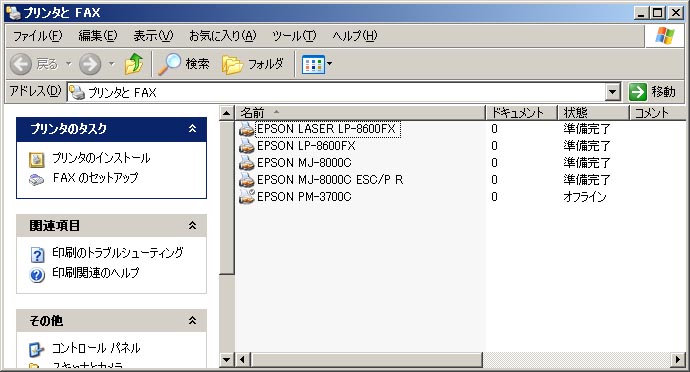Click the FAX setup icon
The width and height of the screenshot is (690, 372).
tap(37, 180)
